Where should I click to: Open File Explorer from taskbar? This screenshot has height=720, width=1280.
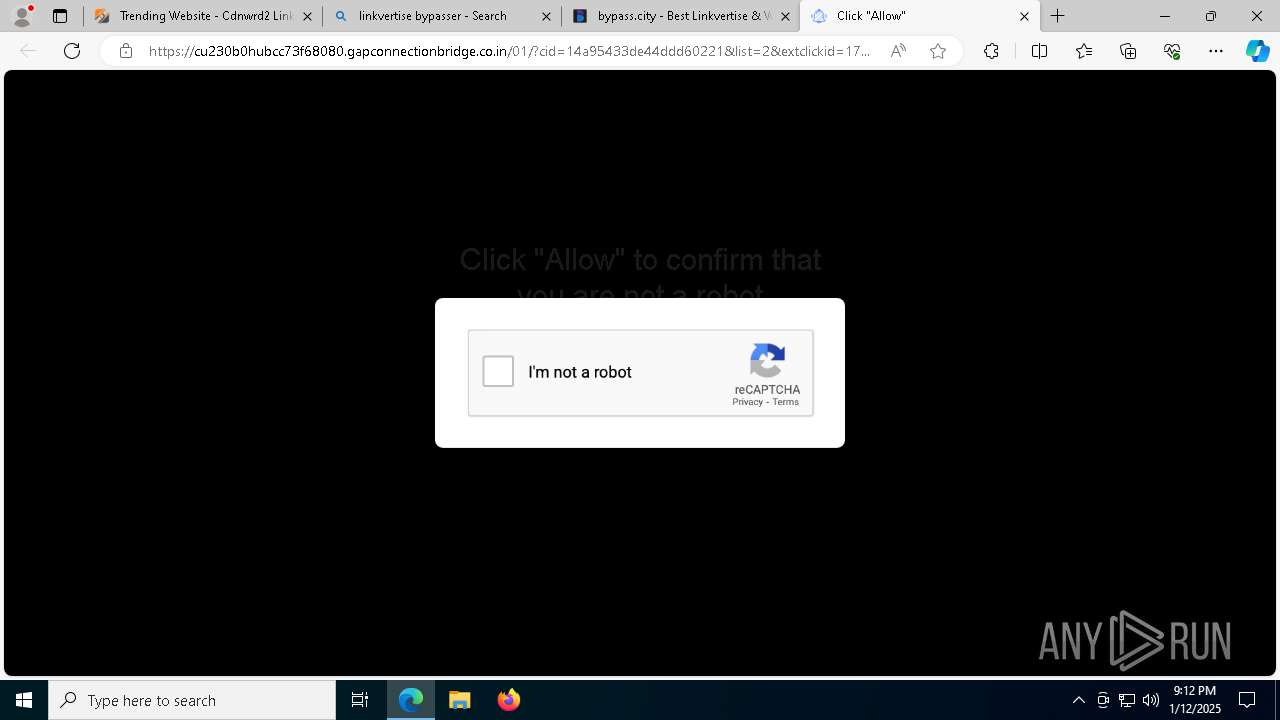coord(460,700)
